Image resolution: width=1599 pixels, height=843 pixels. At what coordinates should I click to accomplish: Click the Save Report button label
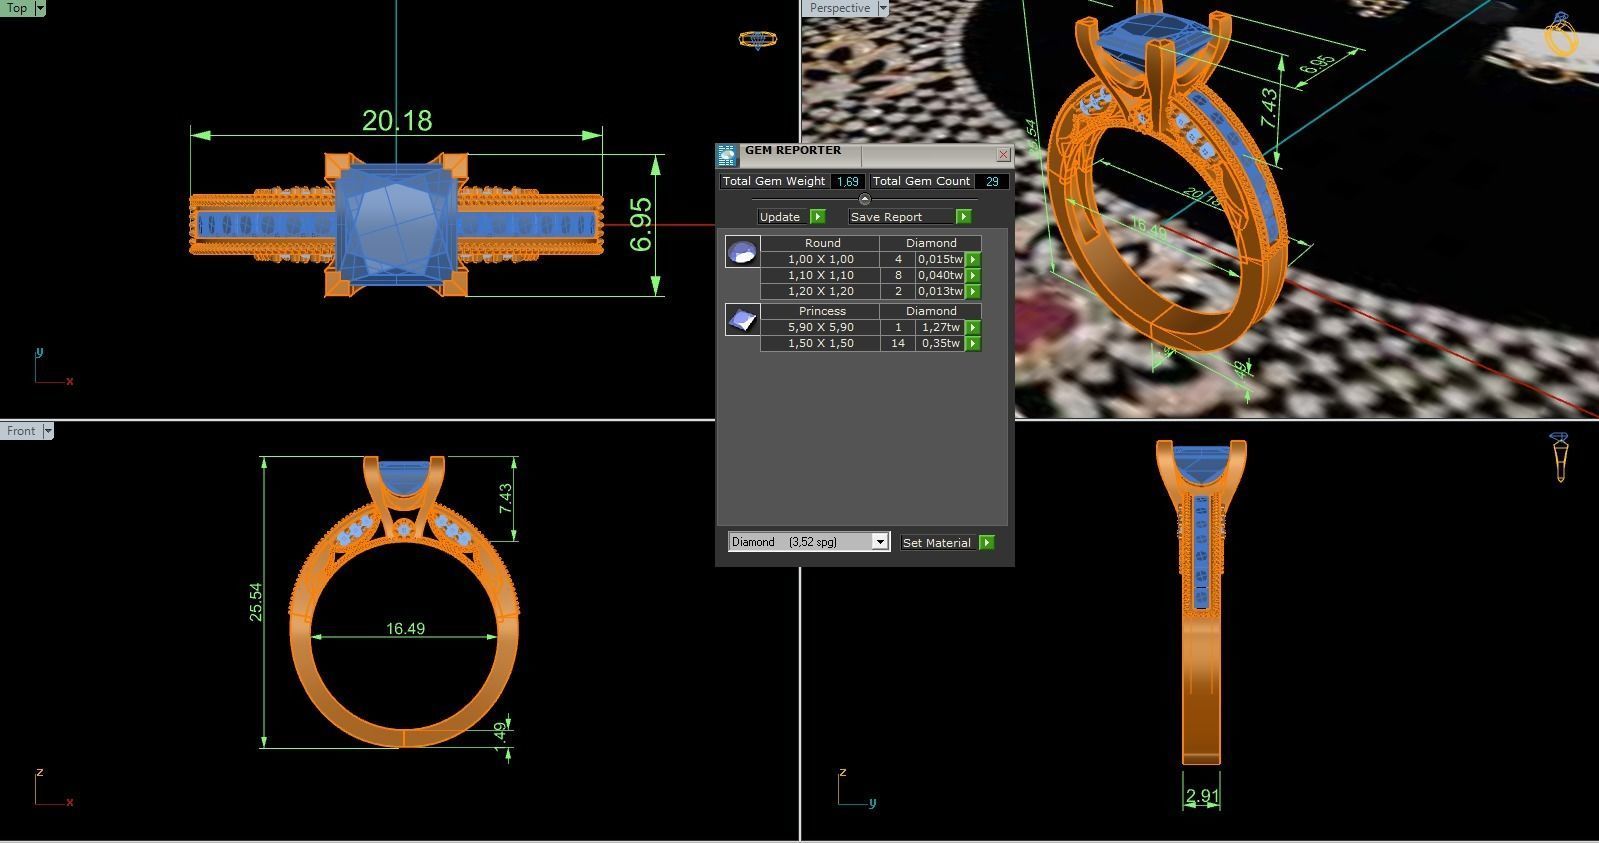[x=887, y=217]
